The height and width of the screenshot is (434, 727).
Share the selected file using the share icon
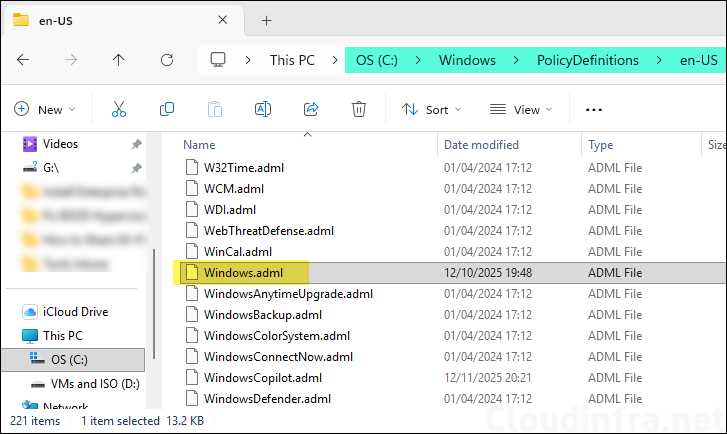(311, 109)
